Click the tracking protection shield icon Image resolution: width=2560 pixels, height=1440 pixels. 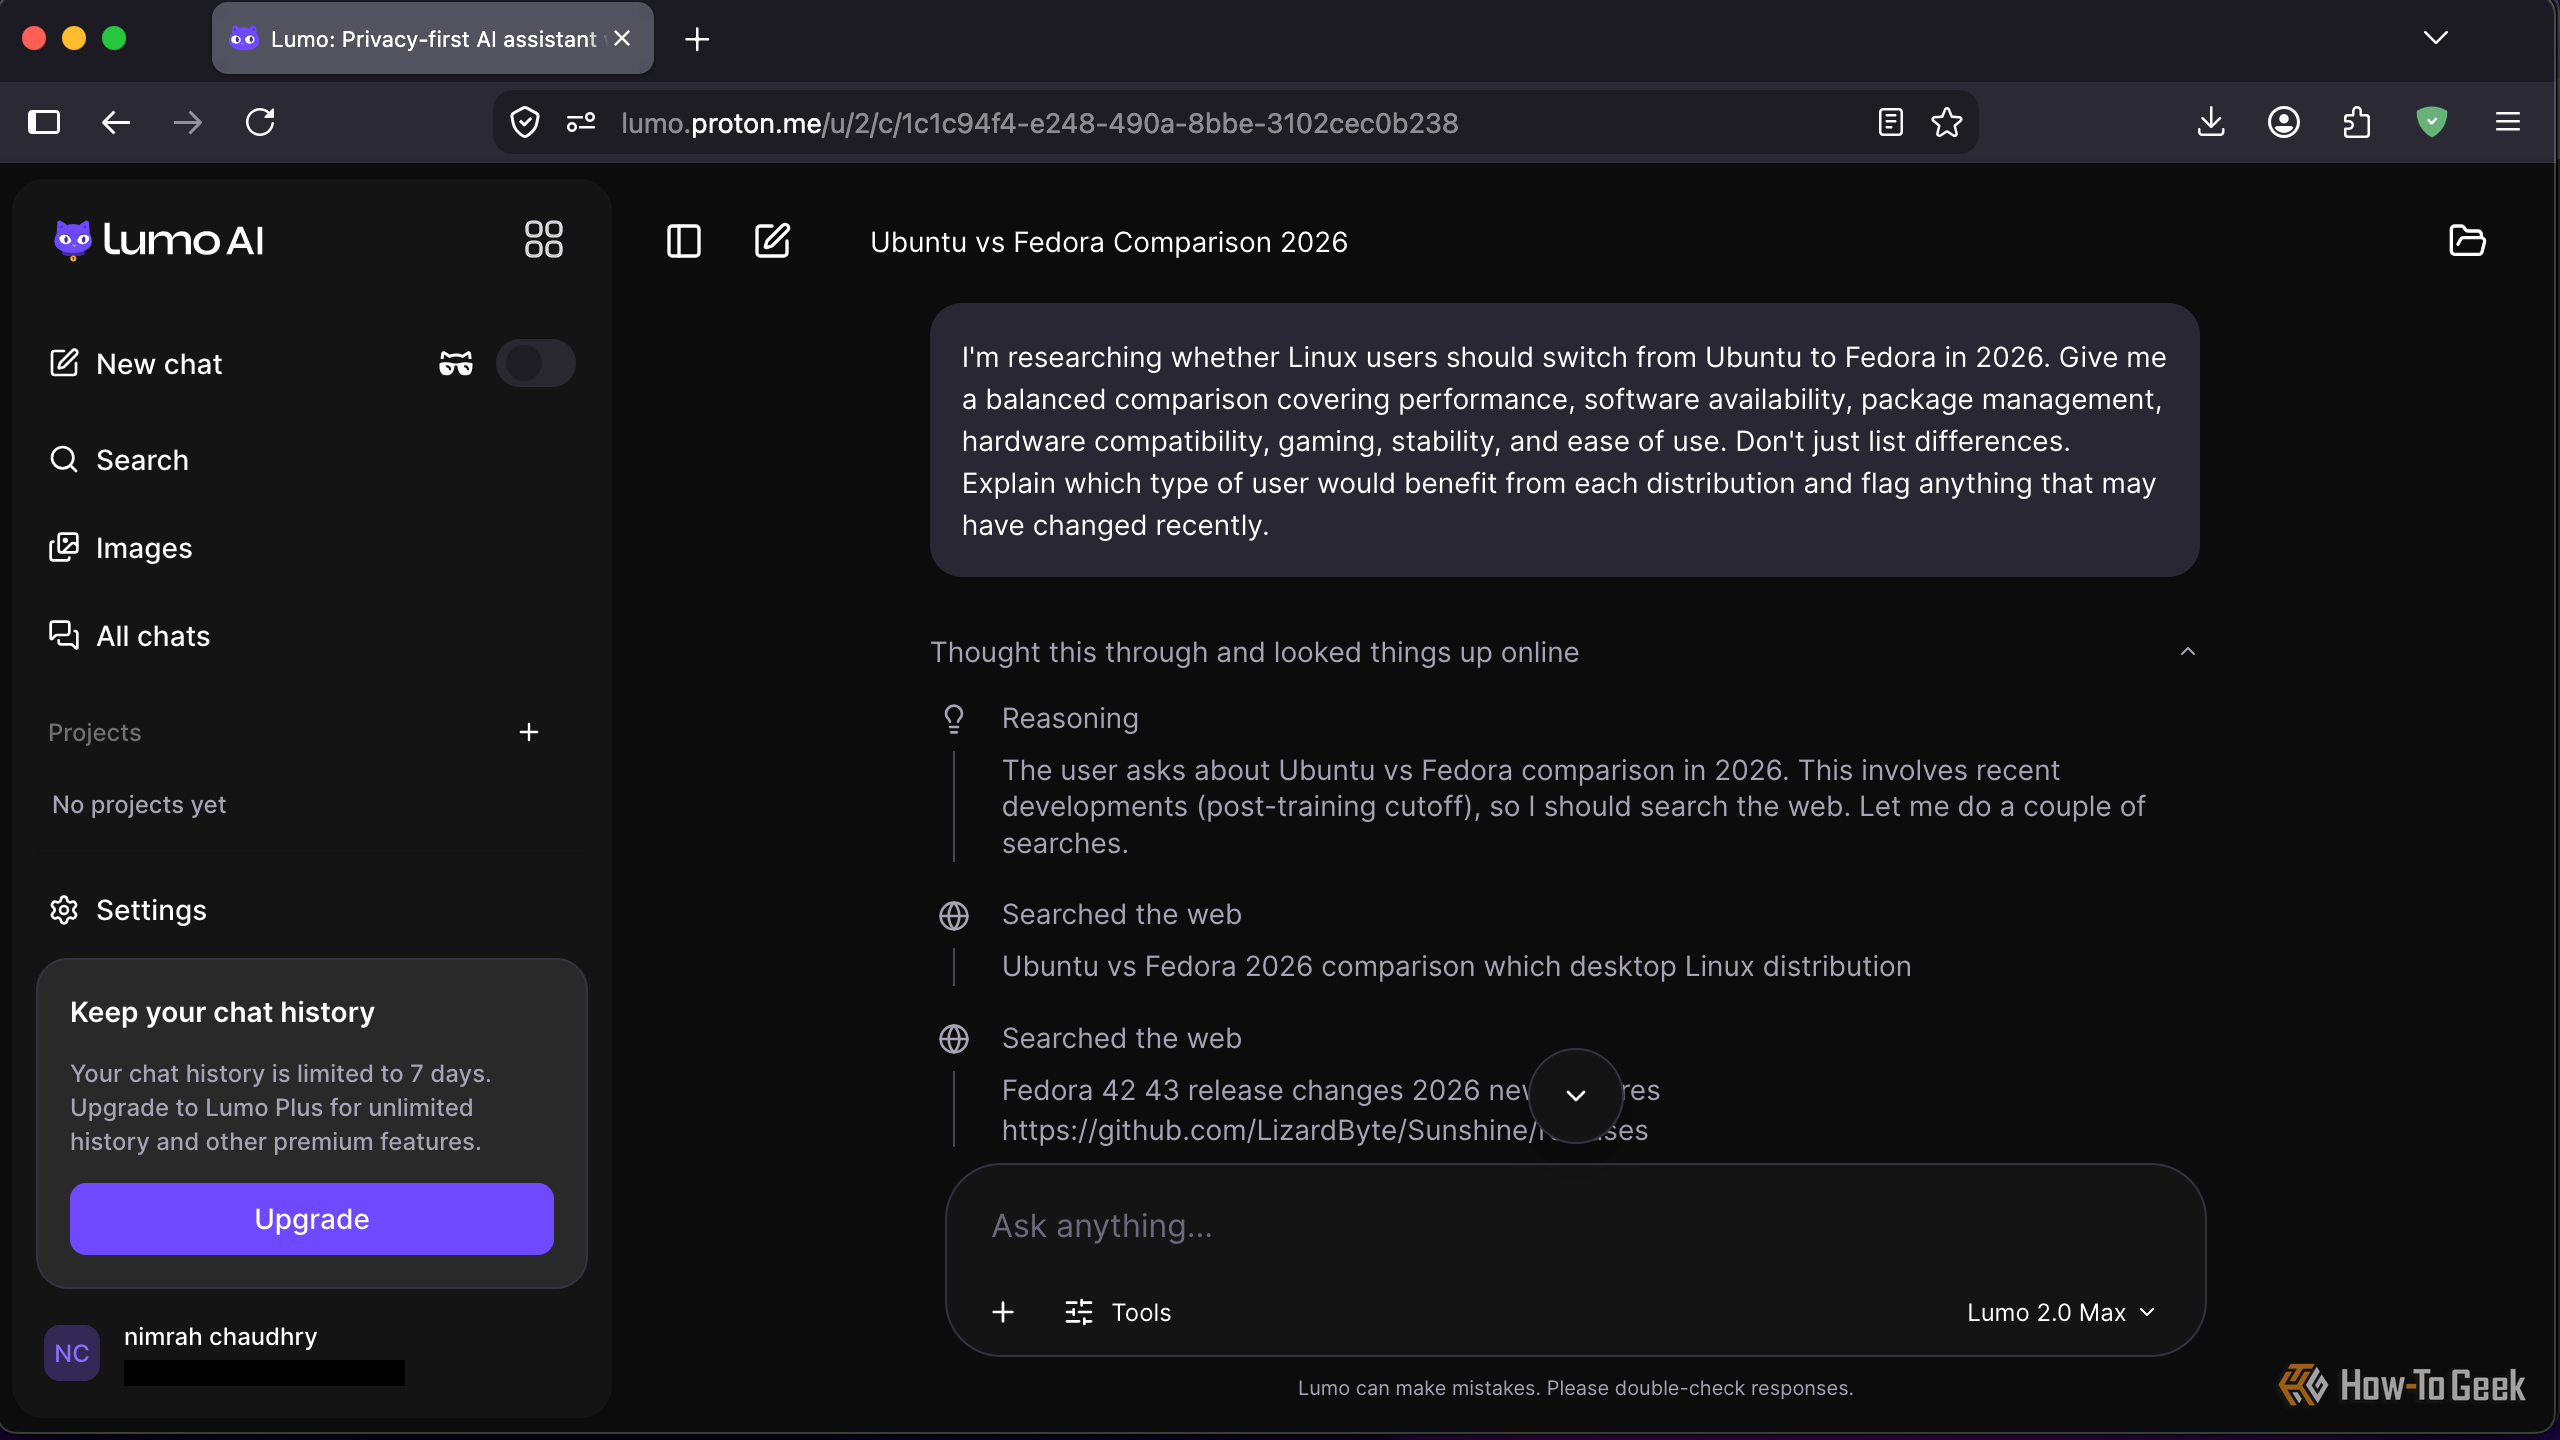525,122
